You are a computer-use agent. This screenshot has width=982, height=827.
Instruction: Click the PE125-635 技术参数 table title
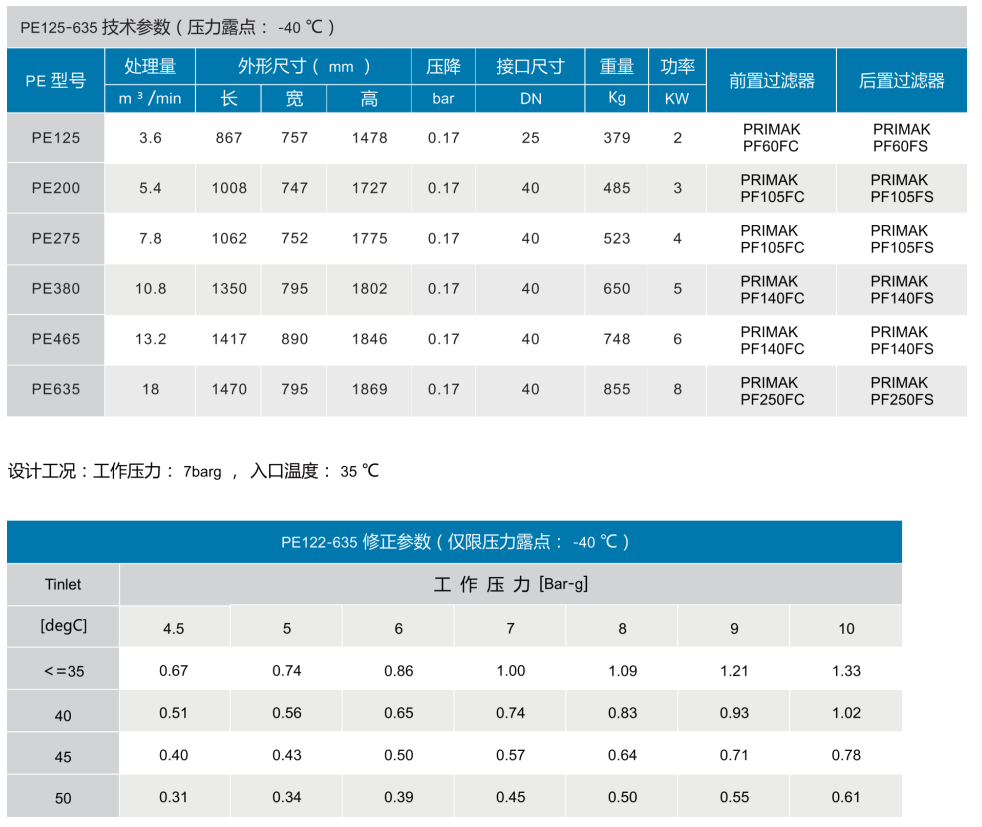[x=178, y=28]
